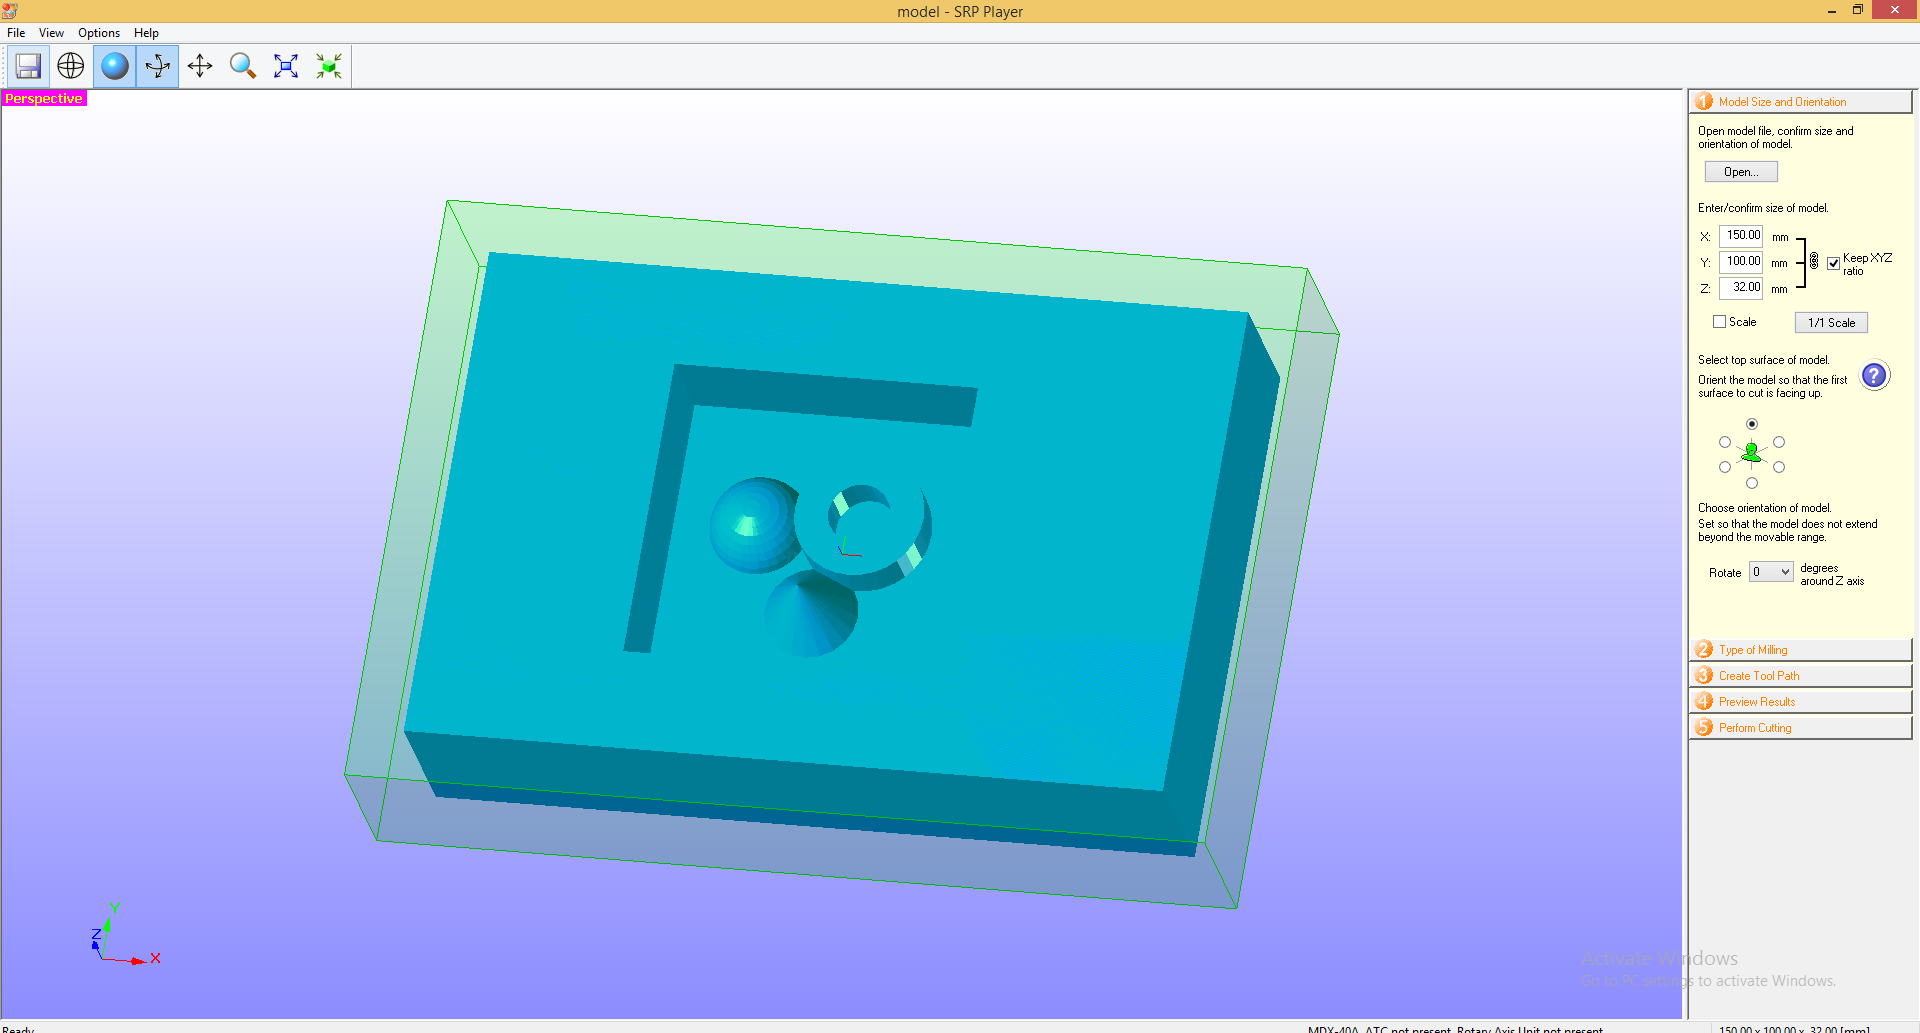Click the green model orientation figure
The width and height of the screenshot is (1920, 1033).
tap(1751, 453)
